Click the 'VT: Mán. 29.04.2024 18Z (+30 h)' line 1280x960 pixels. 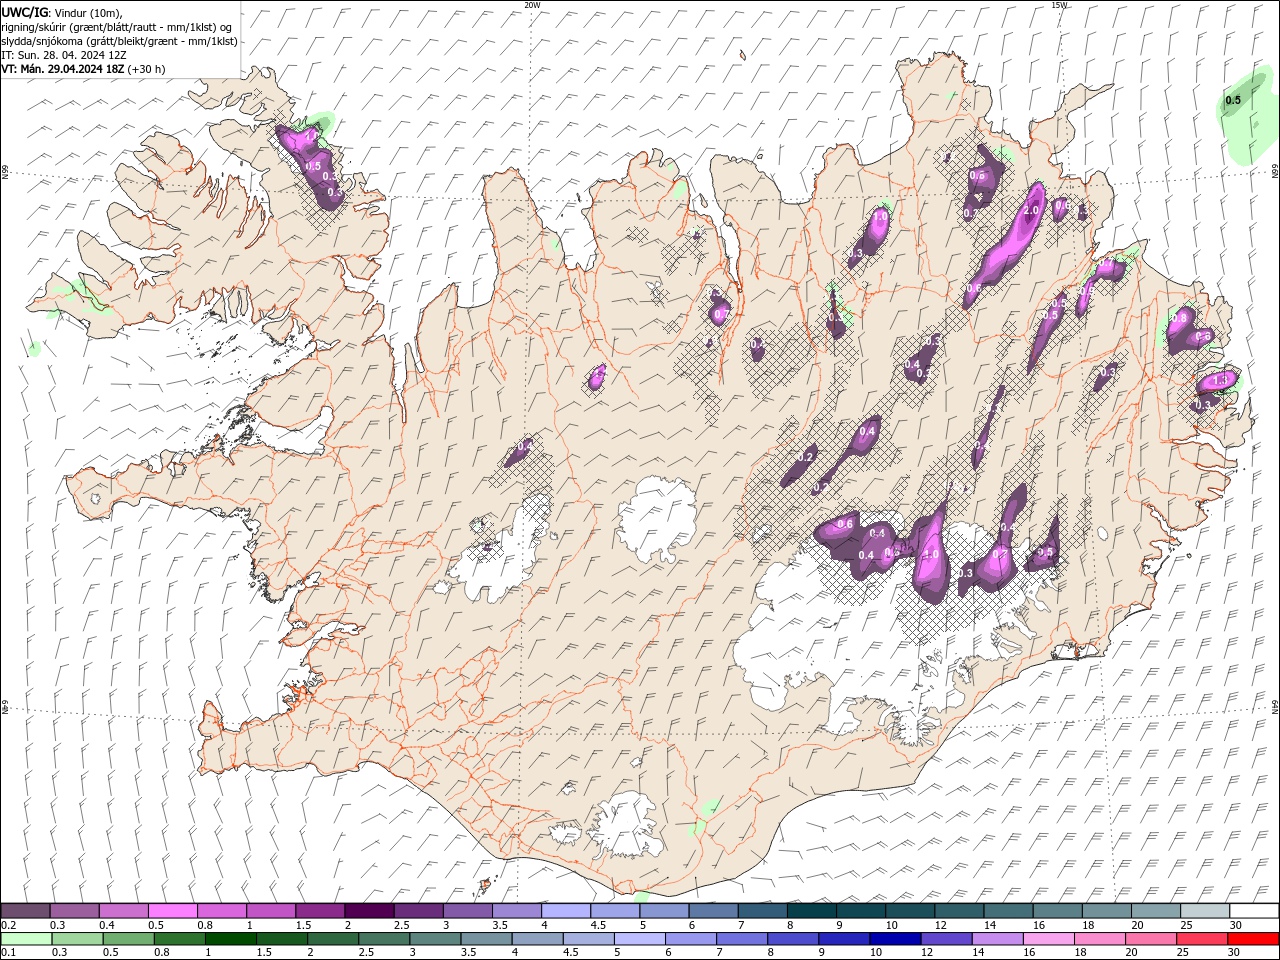[83, 69]
